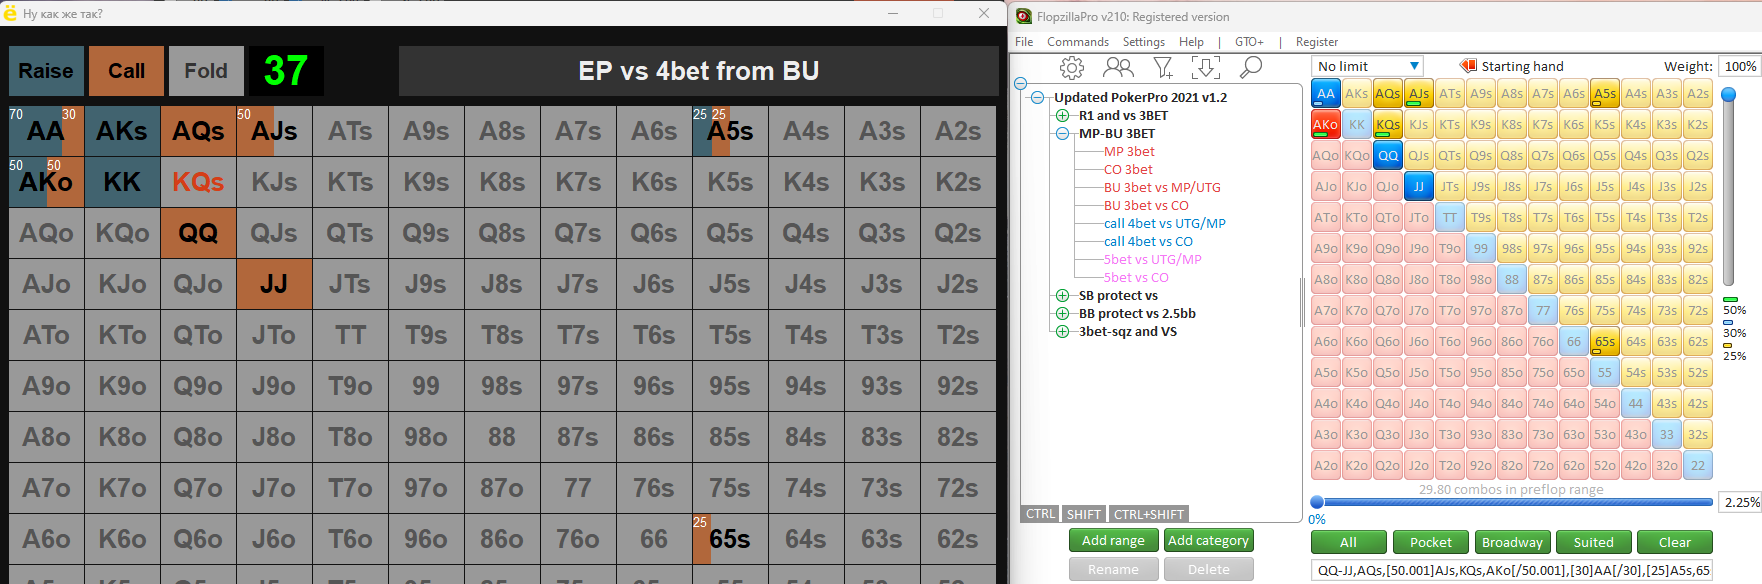Toggle QQ in the Flopzilla hand matrix
The width and height of the screenshot is (1762, 584).
tap(1388, 156)
